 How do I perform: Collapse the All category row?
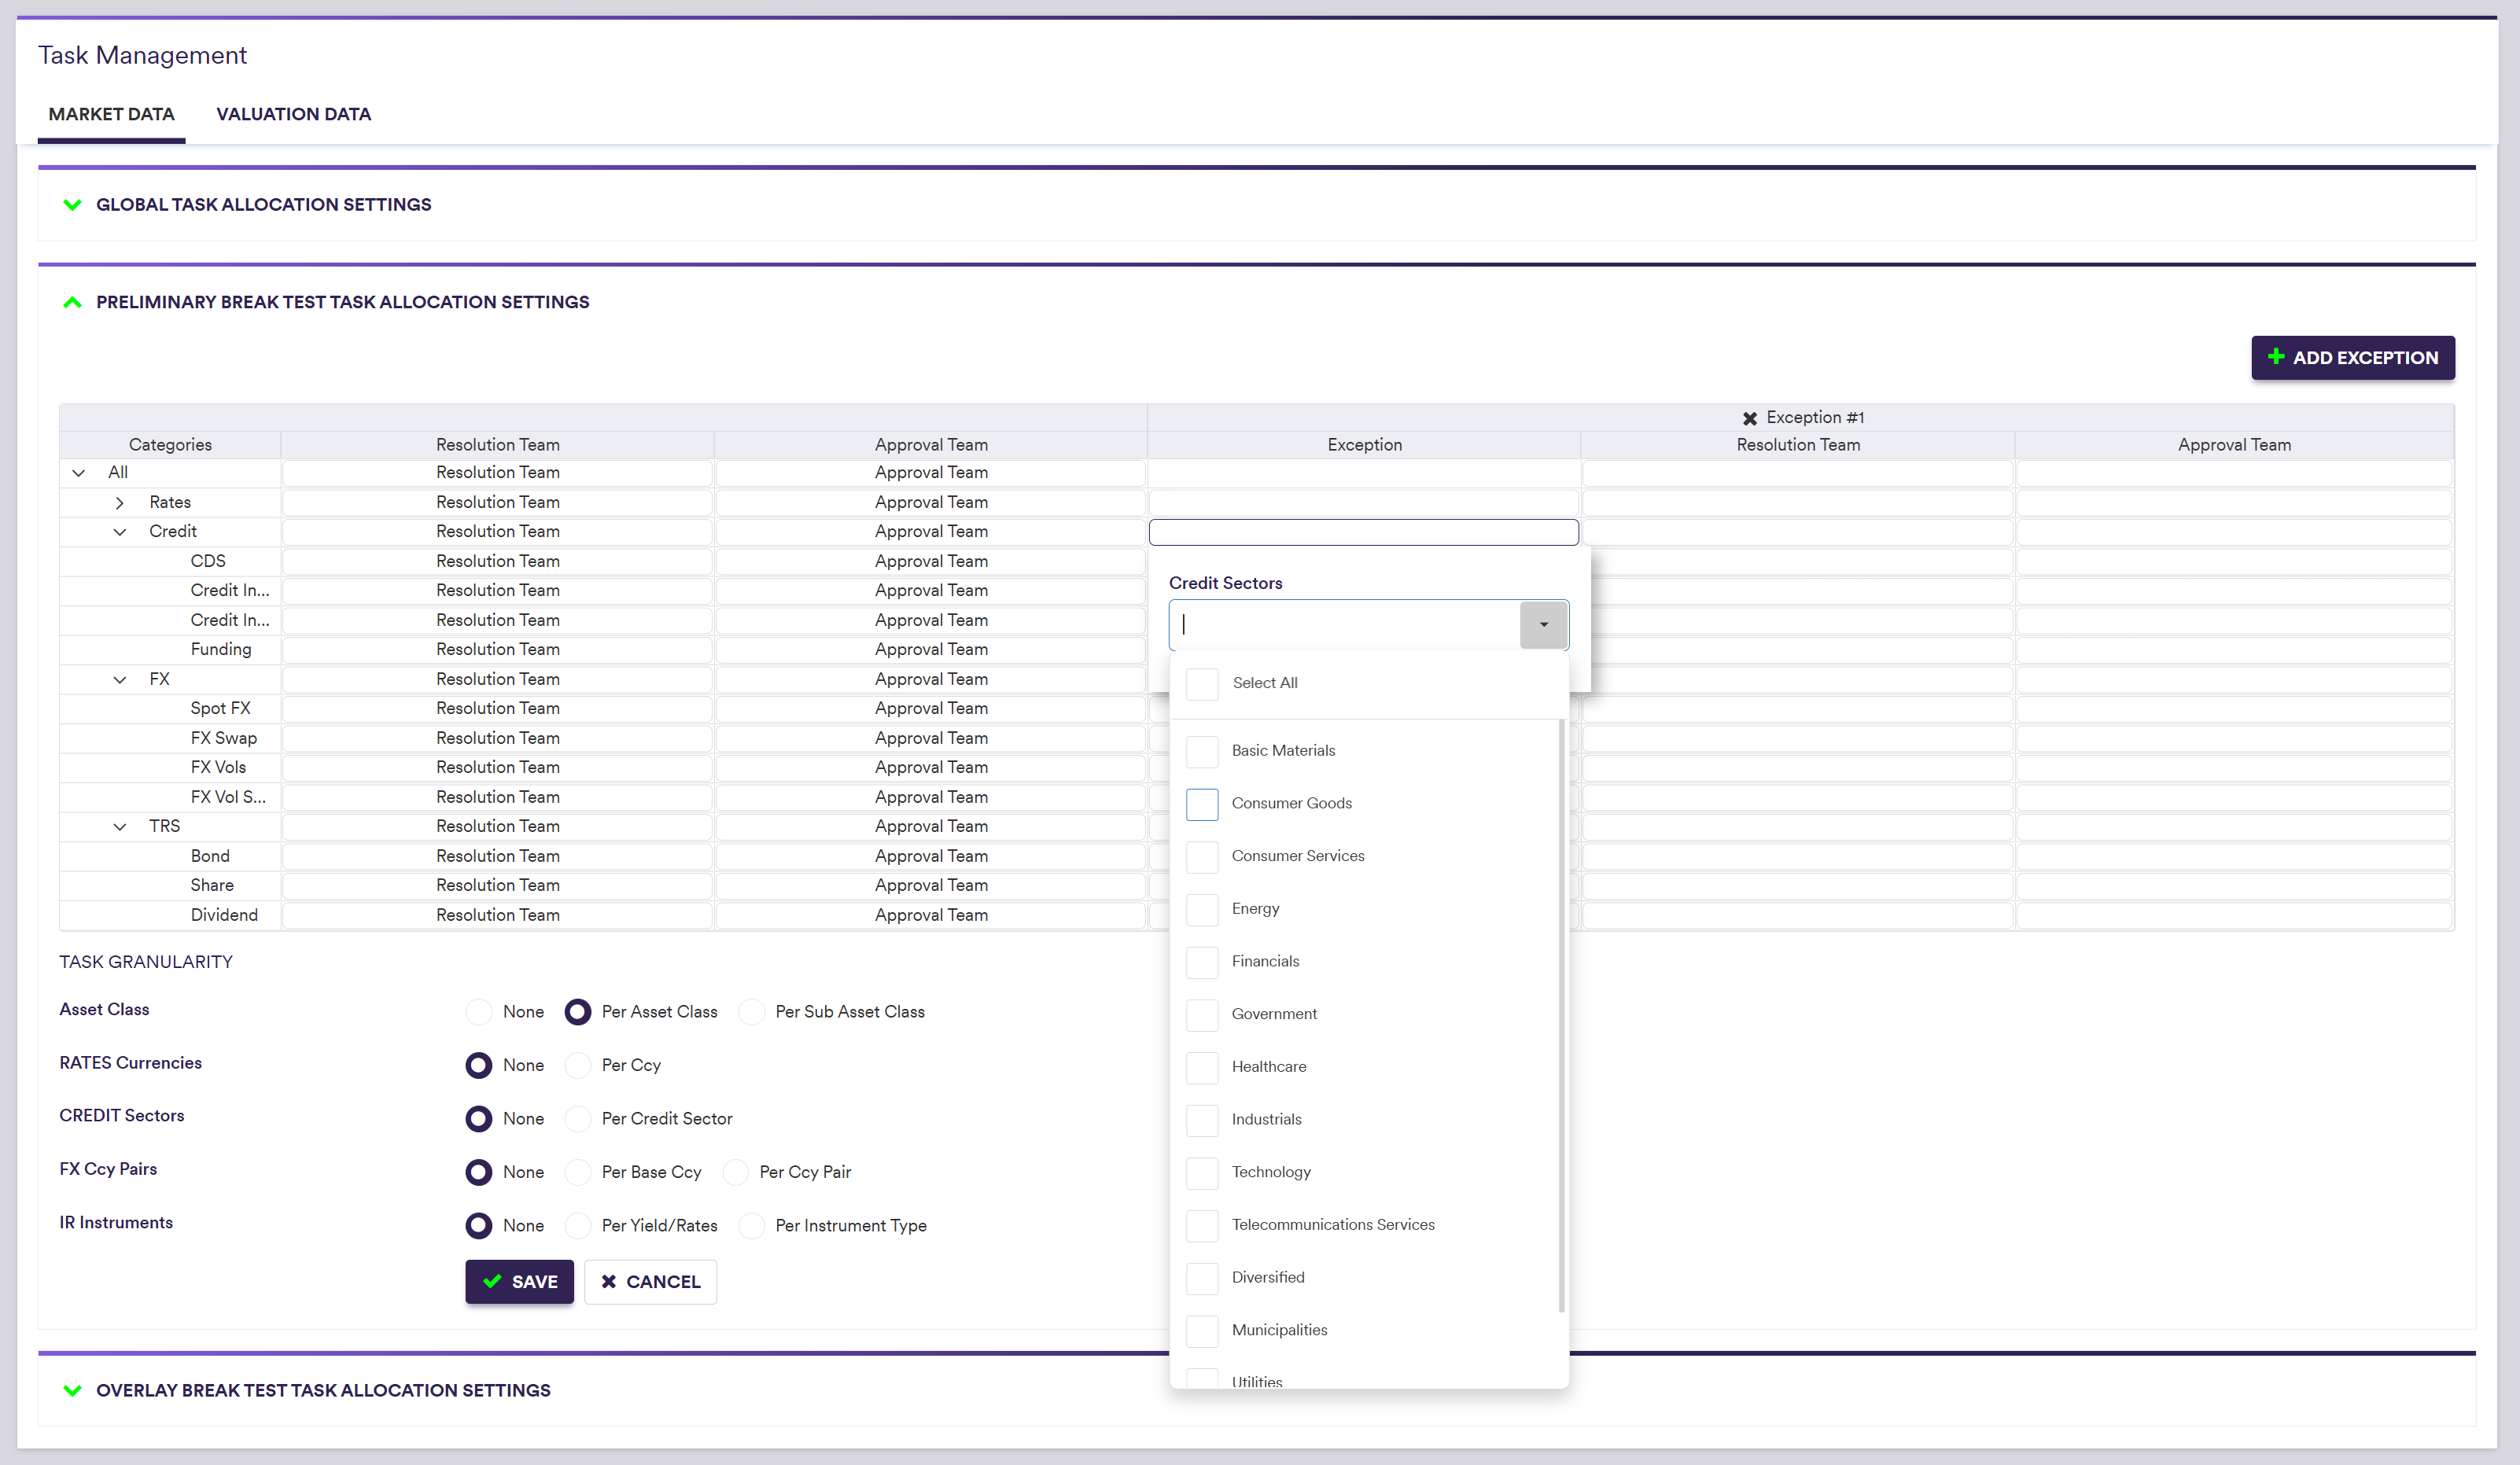pos(79,473)
